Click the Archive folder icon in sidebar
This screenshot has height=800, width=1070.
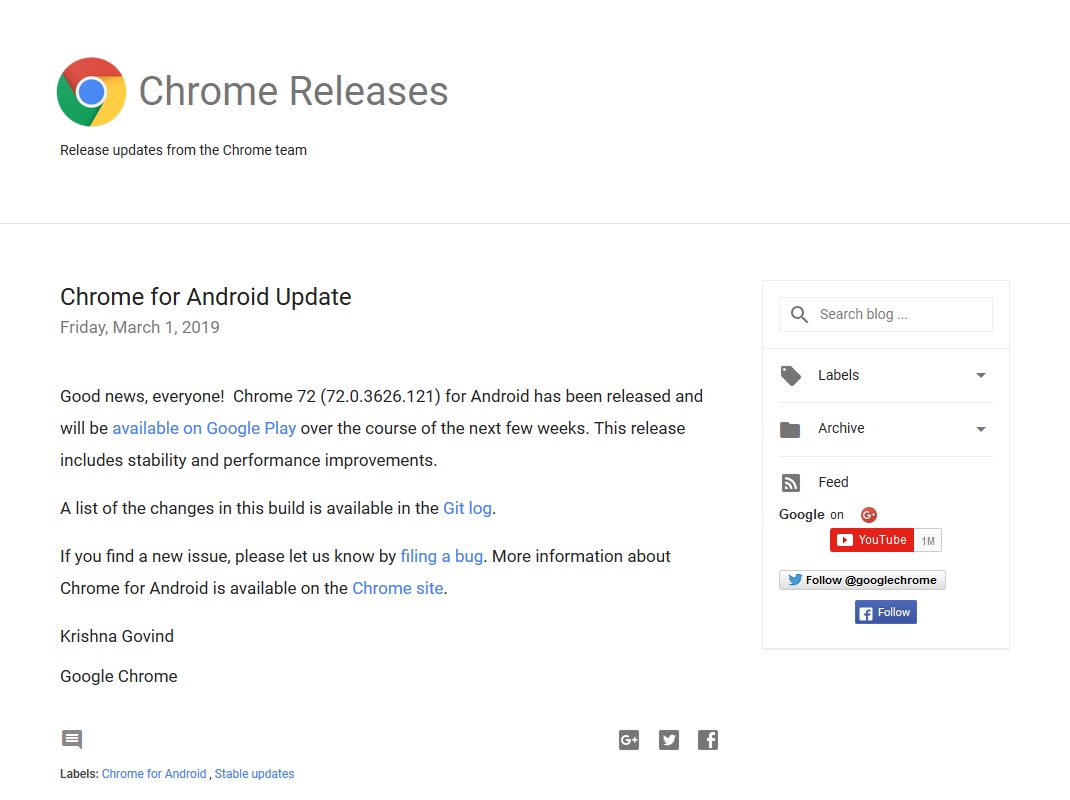click(791, 429)
